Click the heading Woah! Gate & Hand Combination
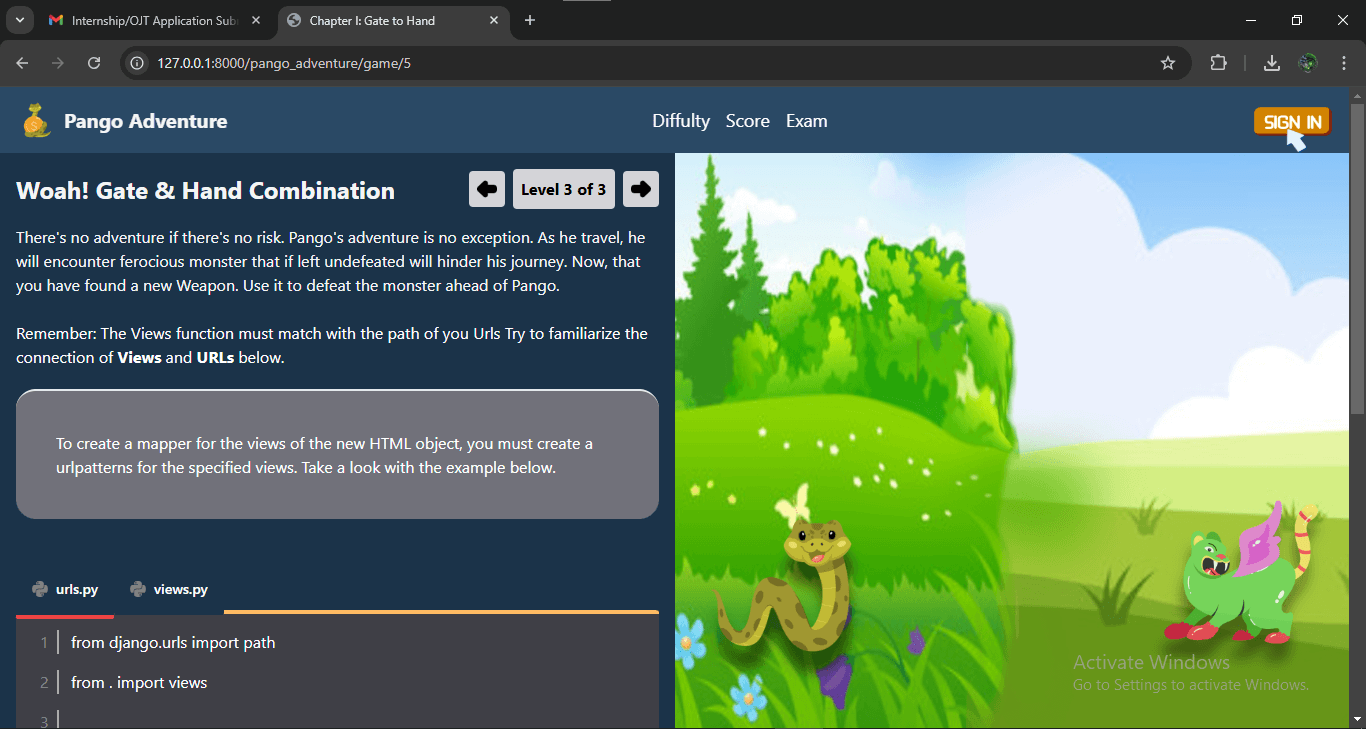This screenshot has height=729, width=1366. (205, 190)
